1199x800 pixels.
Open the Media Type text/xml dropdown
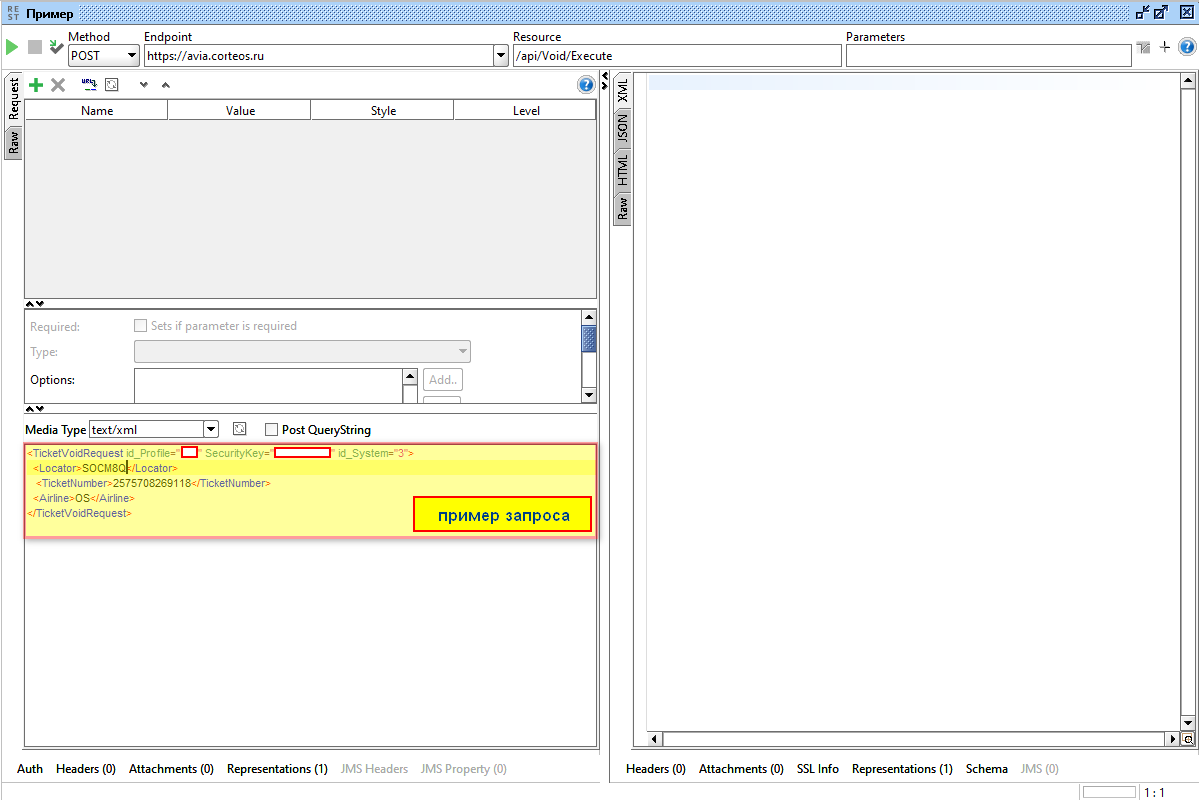click(210, 430)
